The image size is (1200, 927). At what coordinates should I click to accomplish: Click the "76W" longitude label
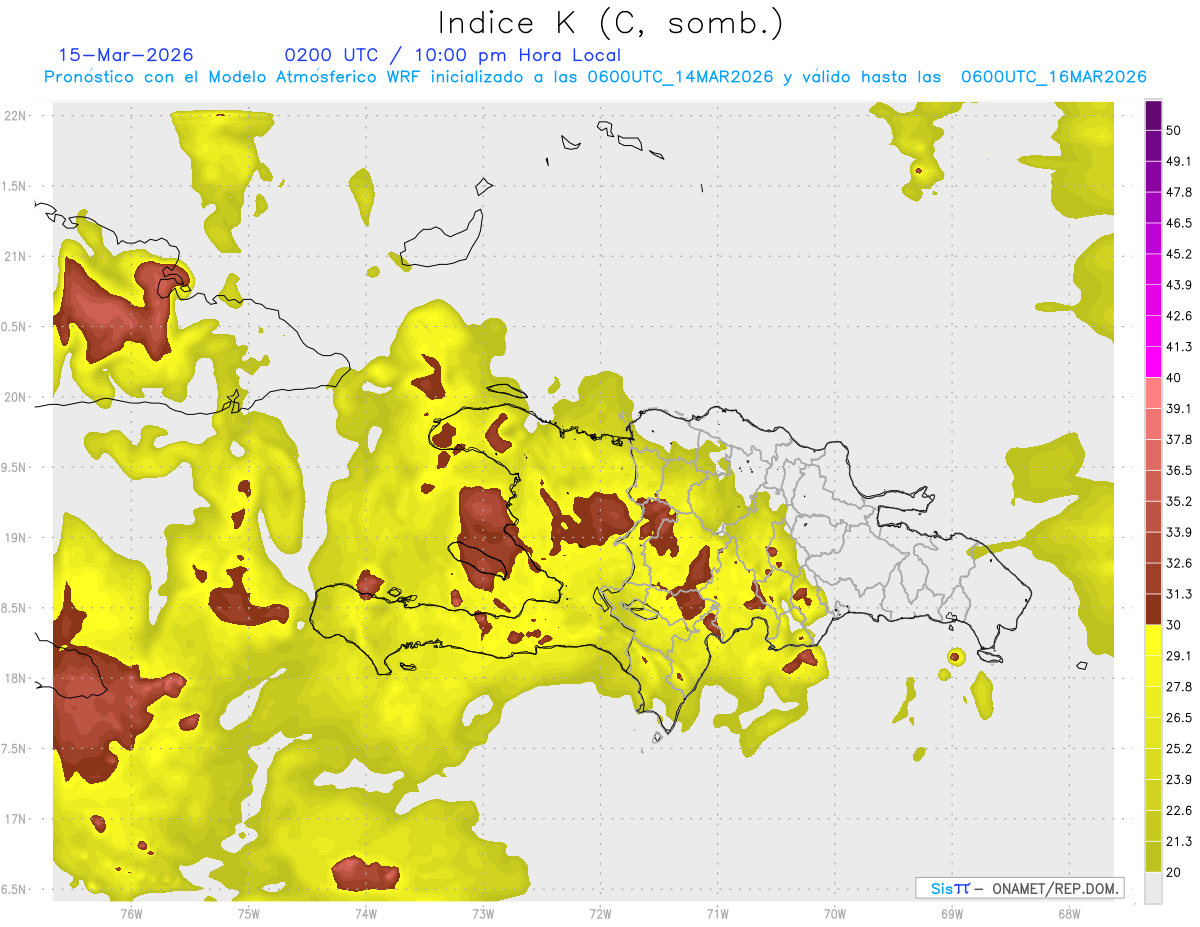click(x=131, y=914)
